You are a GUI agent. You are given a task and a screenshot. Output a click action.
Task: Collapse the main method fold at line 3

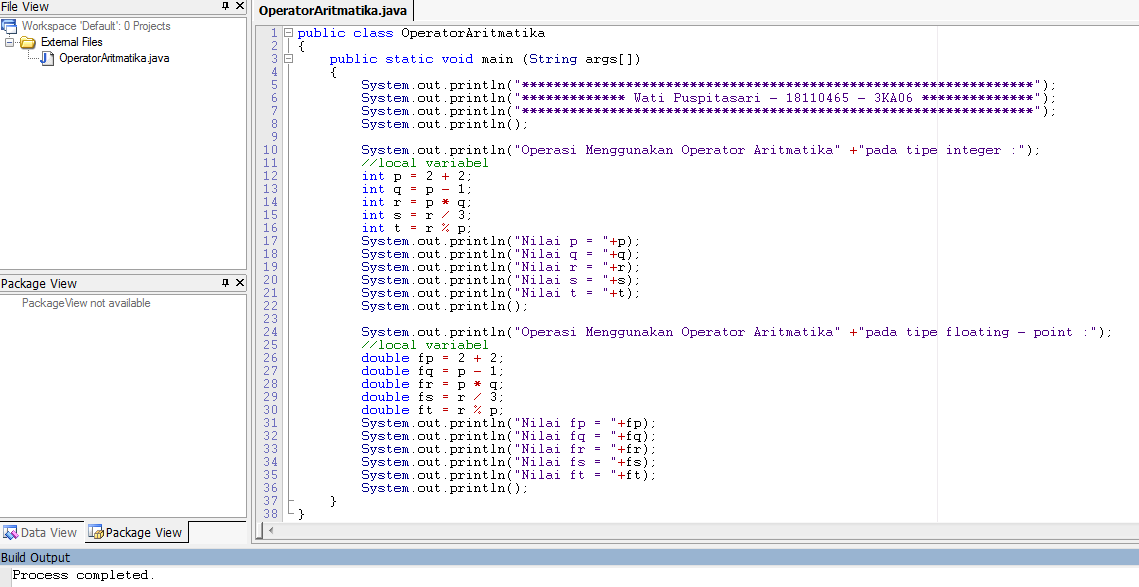[x=288, y=59]
